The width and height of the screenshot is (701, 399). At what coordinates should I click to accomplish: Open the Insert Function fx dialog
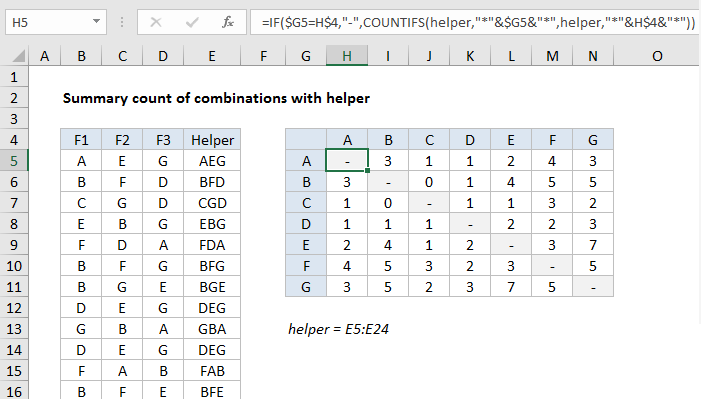click(x=228, y=22)
